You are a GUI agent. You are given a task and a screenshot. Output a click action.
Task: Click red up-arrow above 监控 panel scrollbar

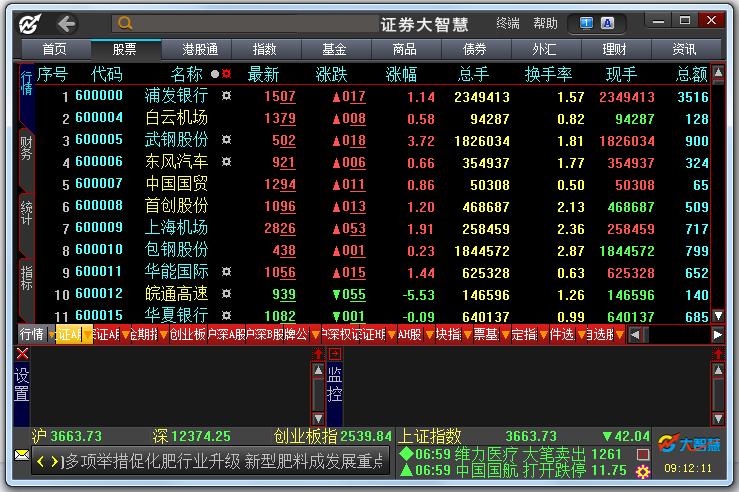[718, 354]
